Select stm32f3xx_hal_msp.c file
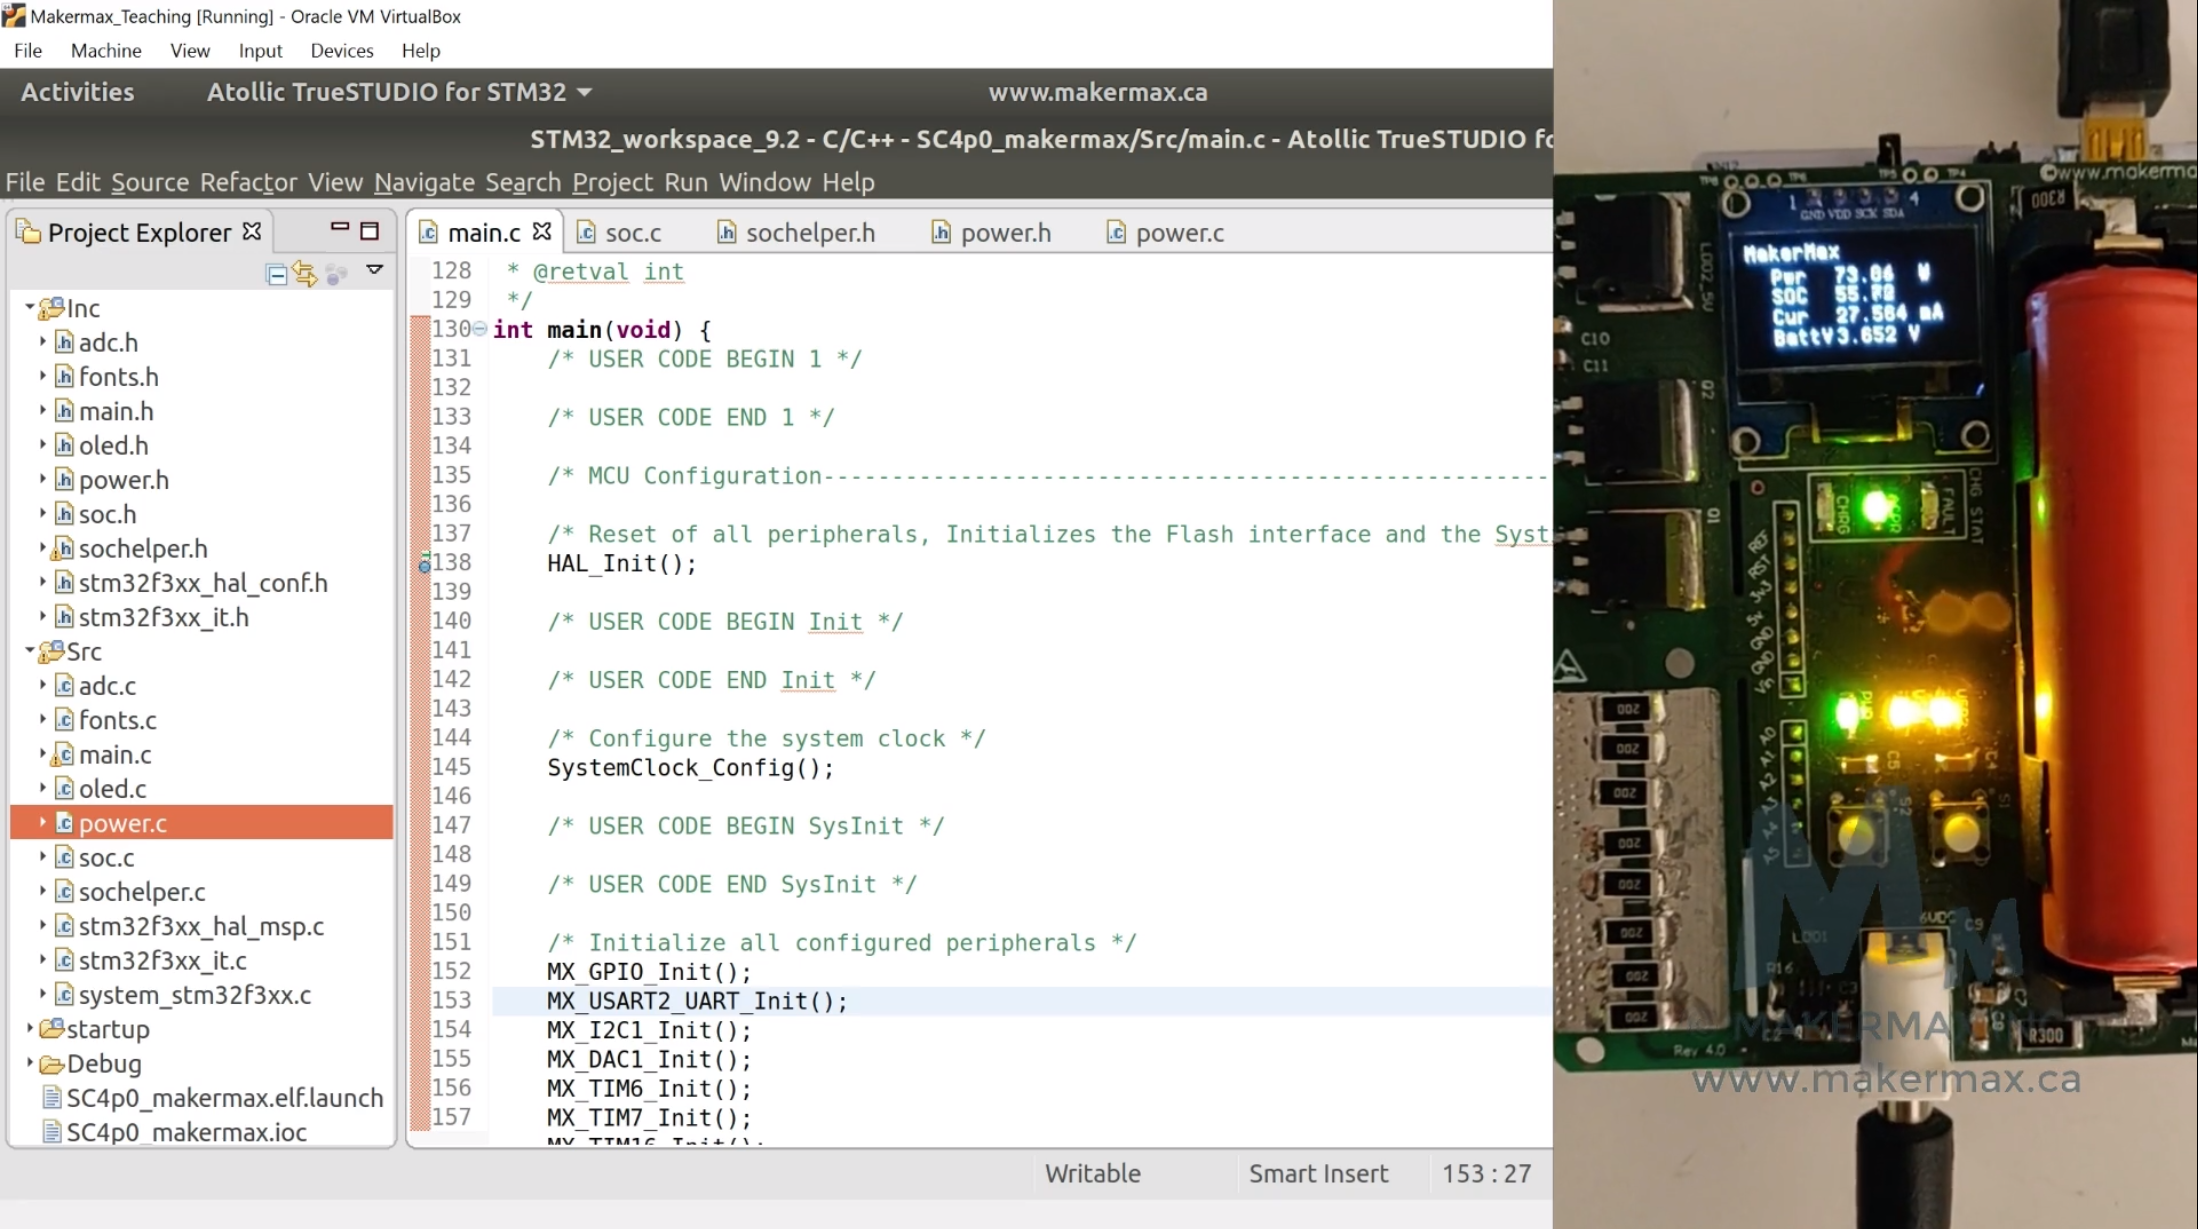 [201, 926]
